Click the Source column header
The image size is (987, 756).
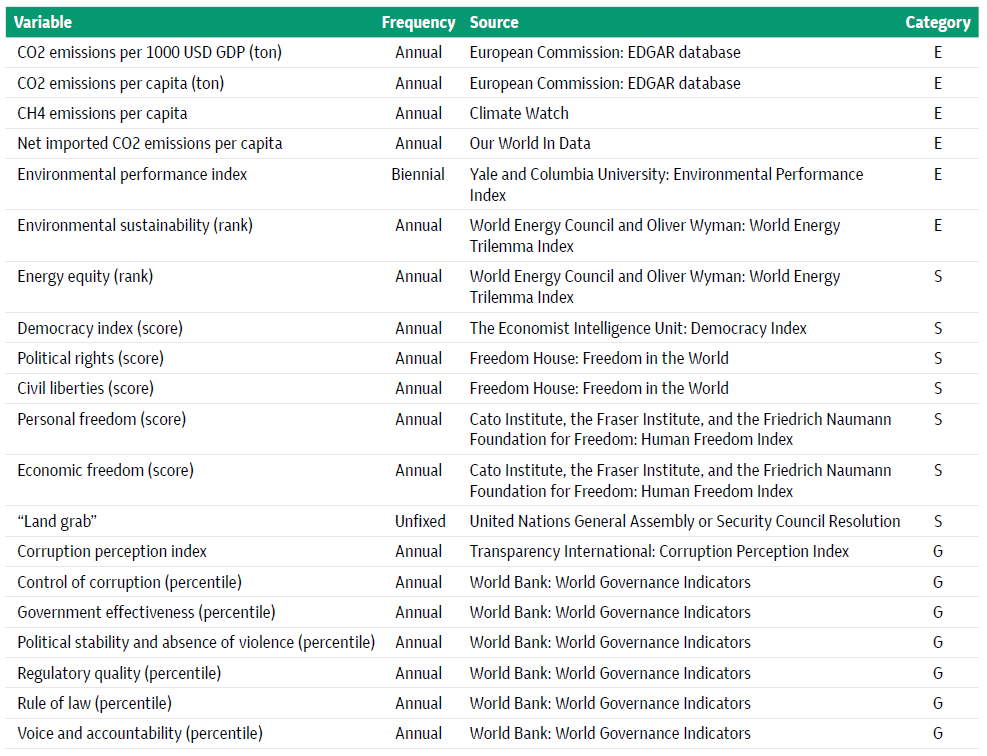[494, 23]
